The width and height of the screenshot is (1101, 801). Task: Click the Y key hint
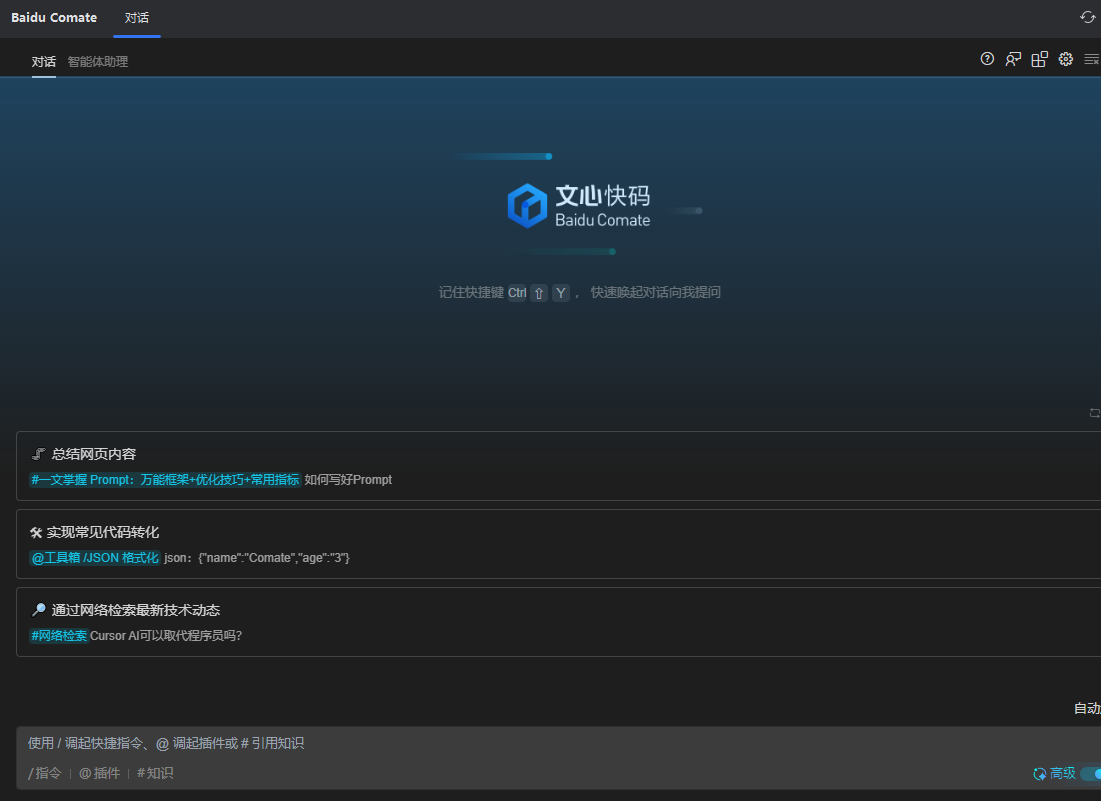click(560, 293)
